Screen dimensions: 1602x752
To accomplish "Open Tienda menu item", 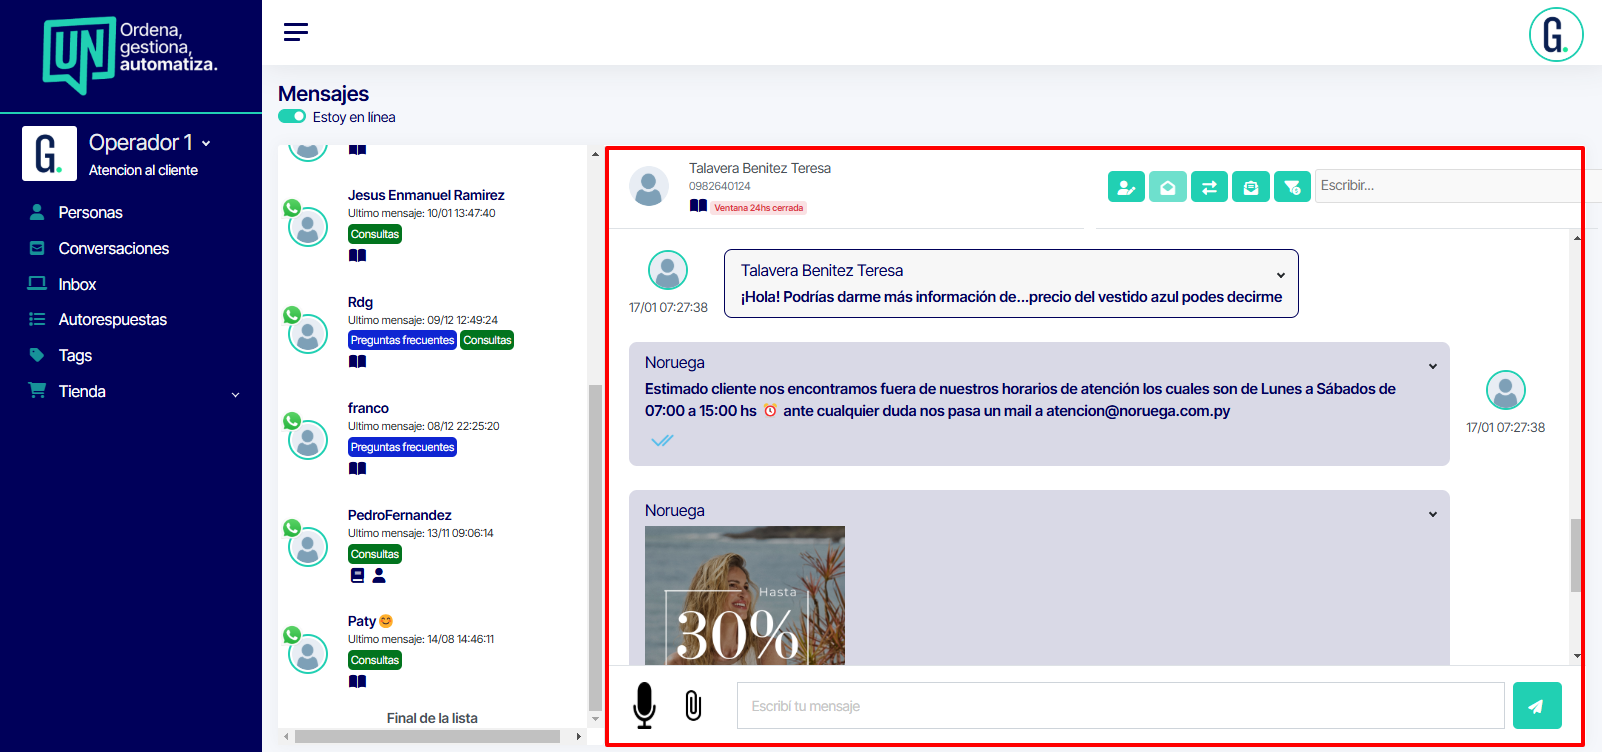I will pyautogui.click(x=82, y=391).
